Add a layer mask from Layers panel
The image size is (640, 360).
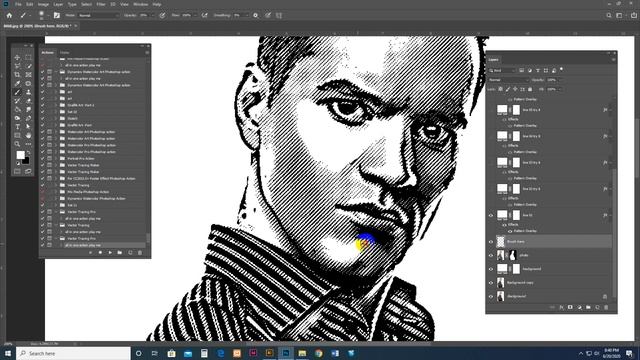point(570,307)
